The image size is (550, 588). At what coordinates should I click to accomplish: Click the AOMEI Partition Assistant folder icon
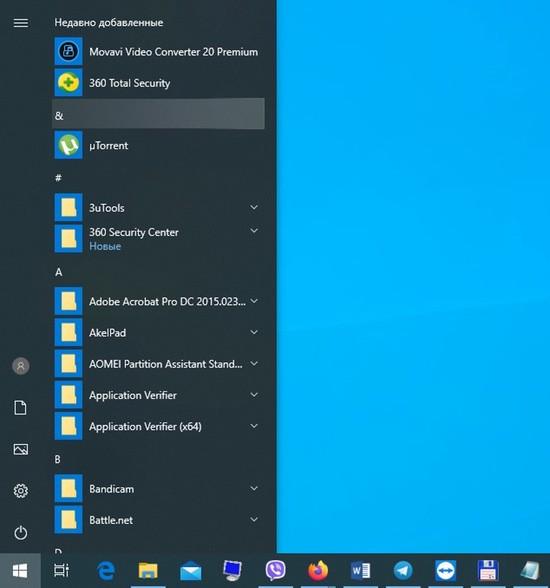point(69,363)
